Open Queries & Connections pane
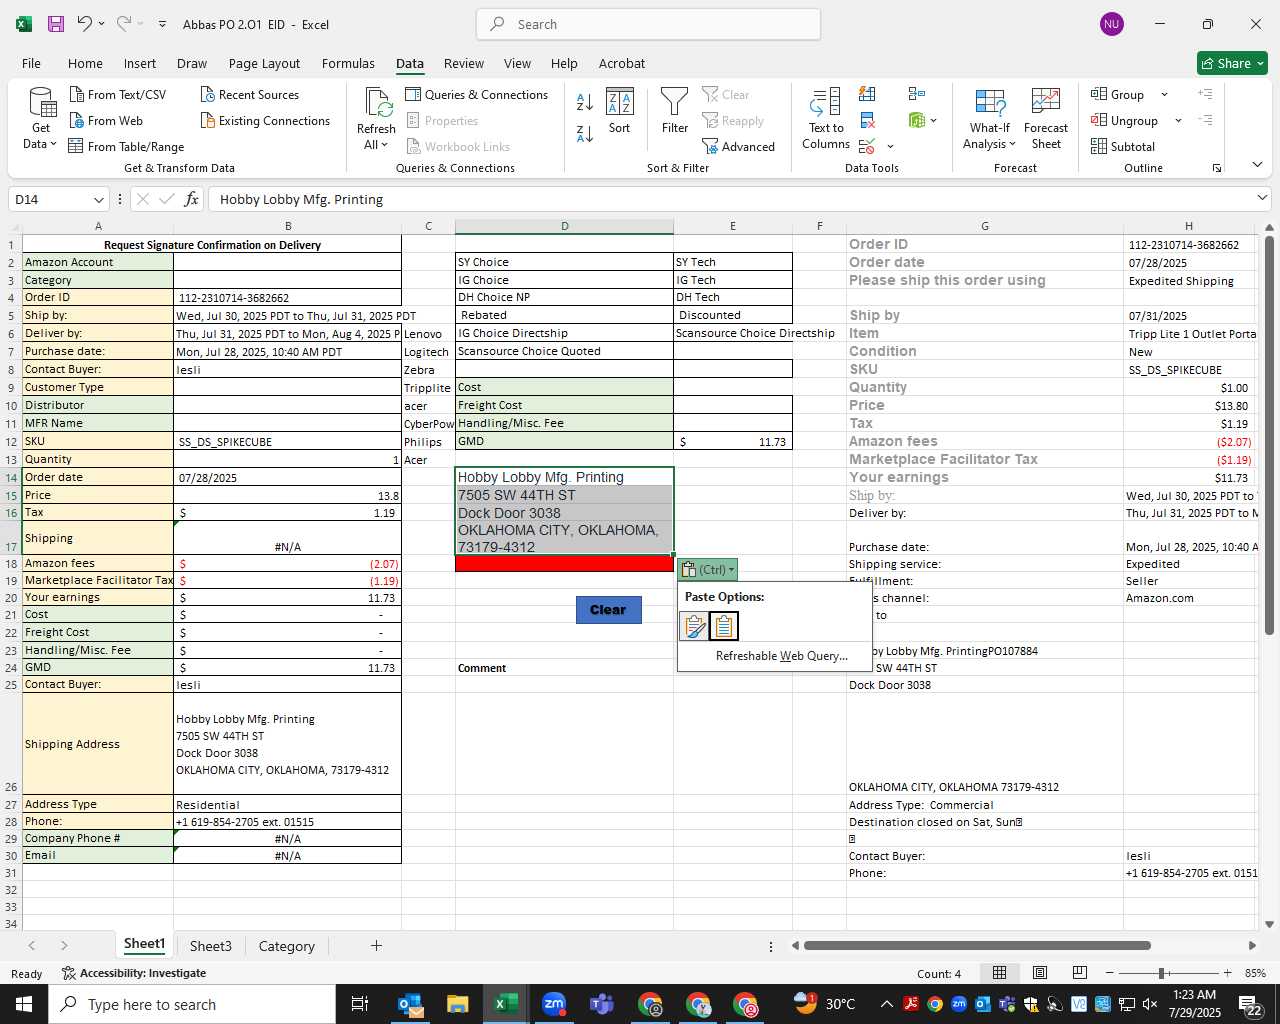The image size is (1280, 1024). (x=476, y=94)
